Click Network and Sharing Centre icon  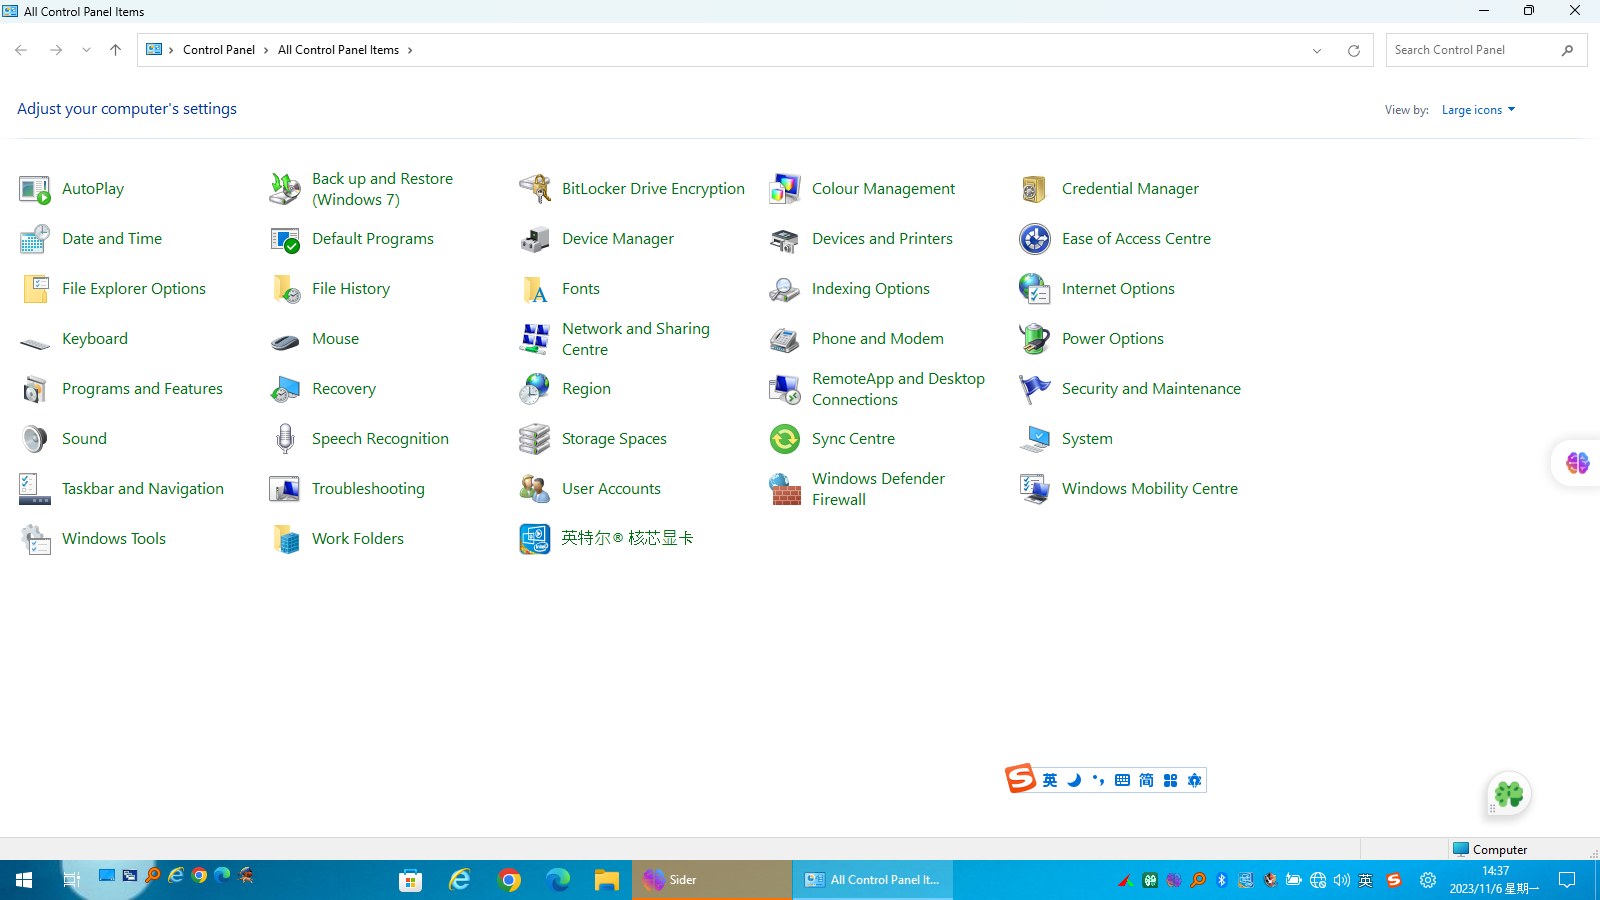535,339
